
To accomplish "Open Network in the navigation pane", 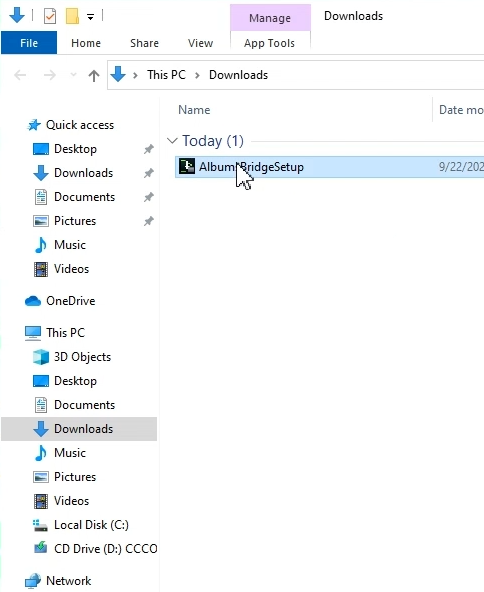I will pos(69,581).
